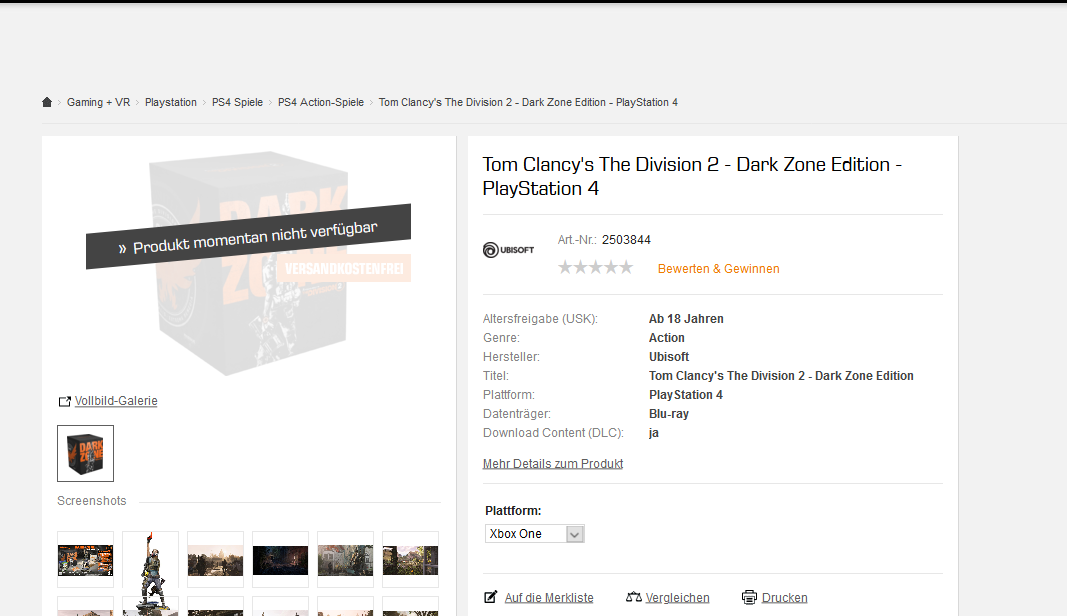Navigate to Playstation breadcrumb category
This screenshot has height=616, width=1067.
(x=171, y=102)
